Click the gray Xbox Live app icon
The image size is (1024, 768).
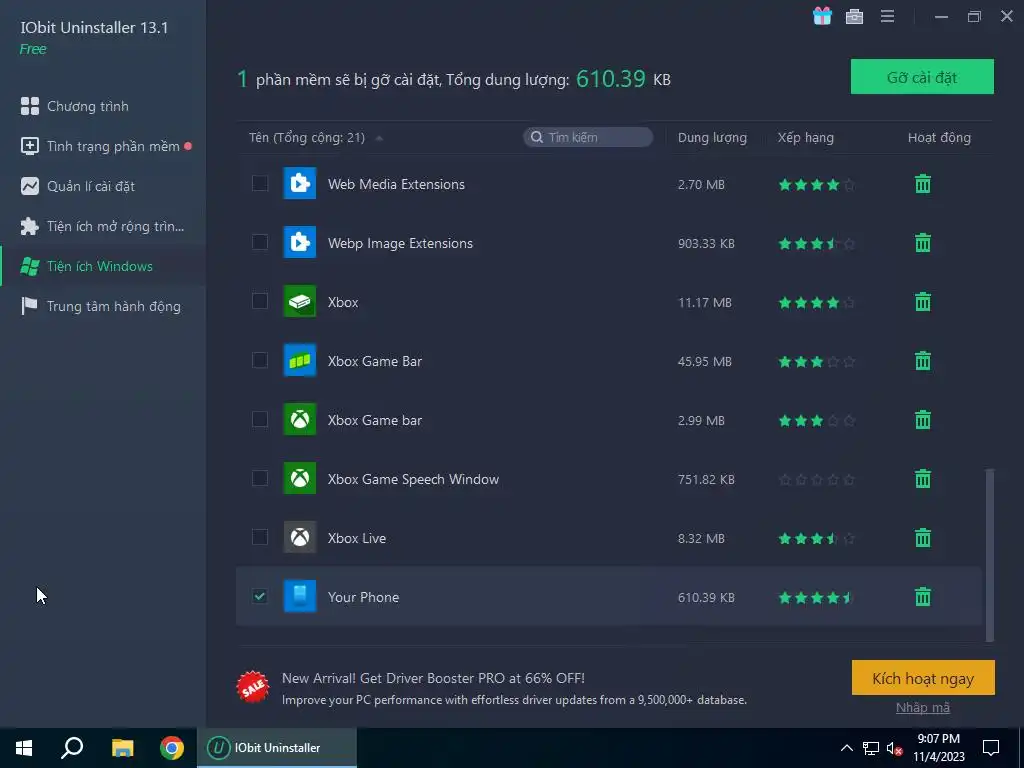tap(300, 537)
